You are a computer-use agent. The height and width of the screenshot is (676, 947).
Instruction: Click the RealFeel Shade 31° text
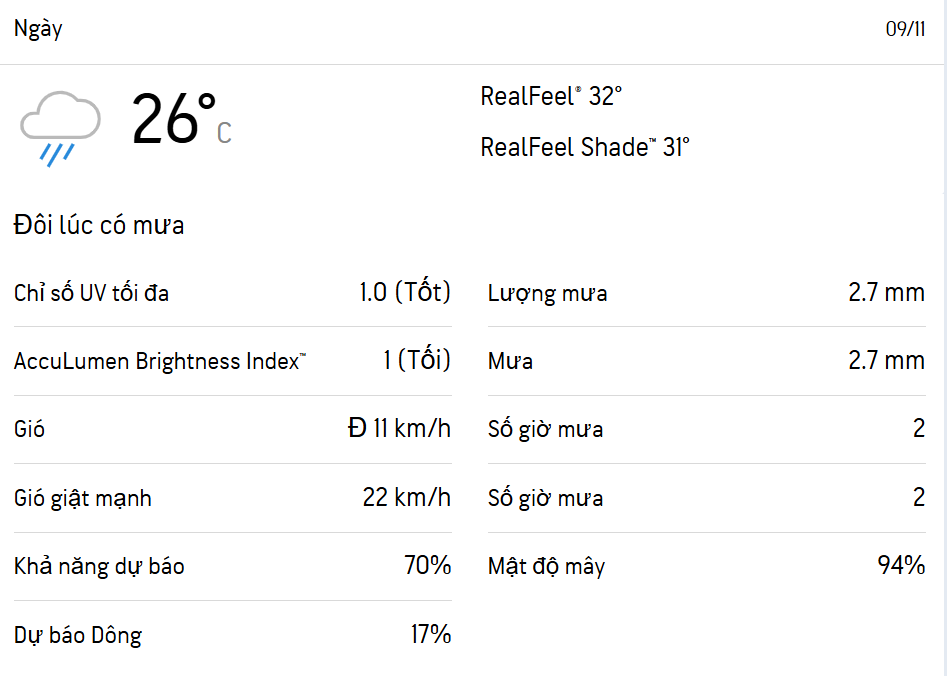click(x=585, y=148)
